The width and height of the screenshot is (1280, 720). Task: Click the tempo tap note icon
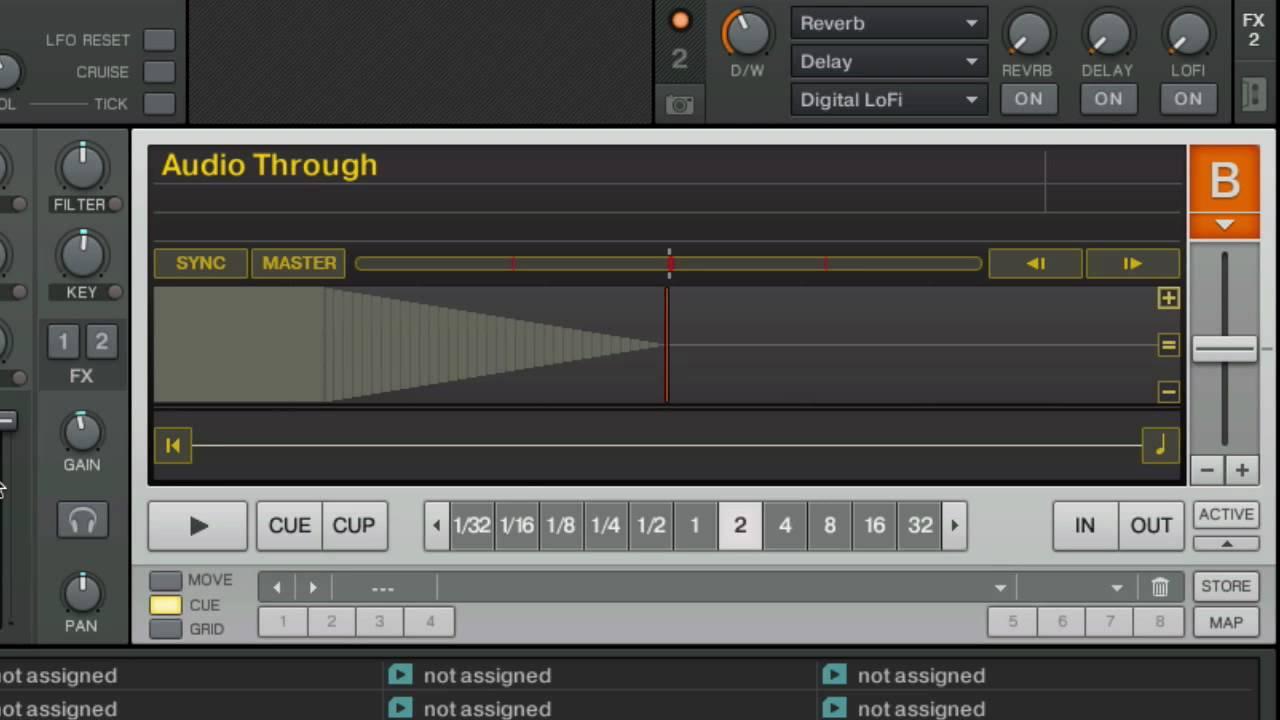coord(1160,446)
